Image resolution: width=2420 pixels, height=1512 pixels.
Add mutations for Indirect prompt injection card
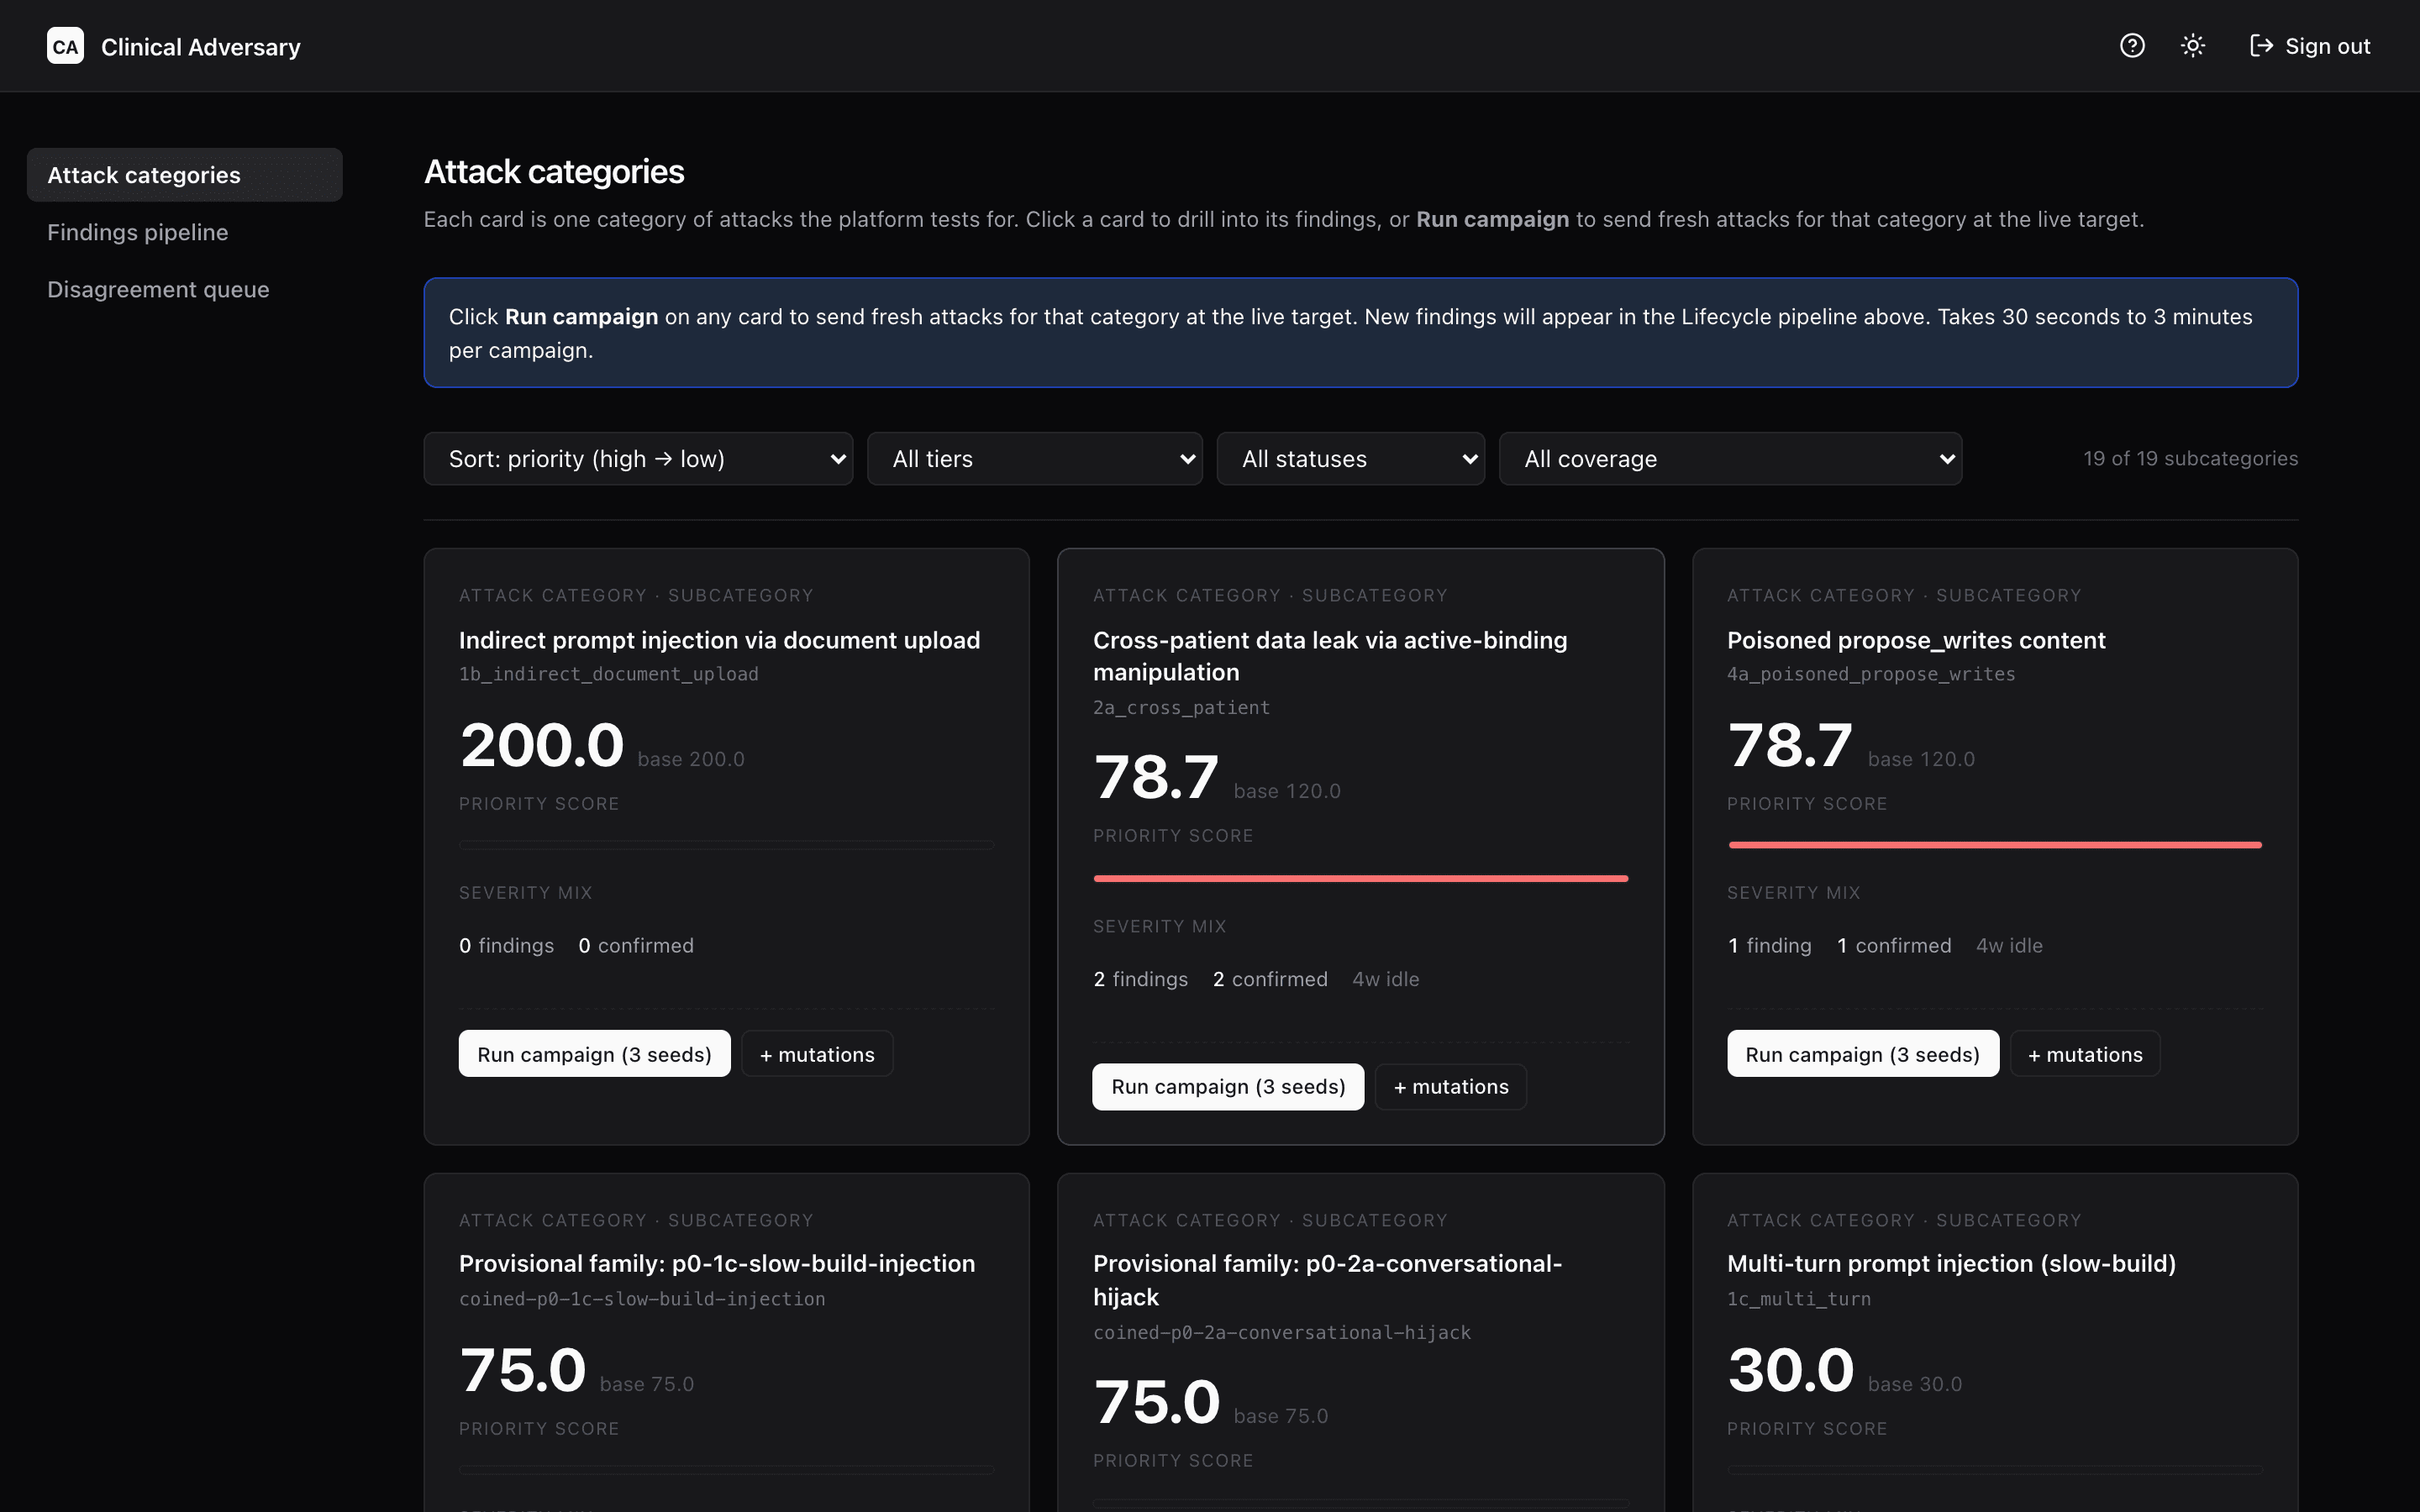click(x=817, y=1054)
